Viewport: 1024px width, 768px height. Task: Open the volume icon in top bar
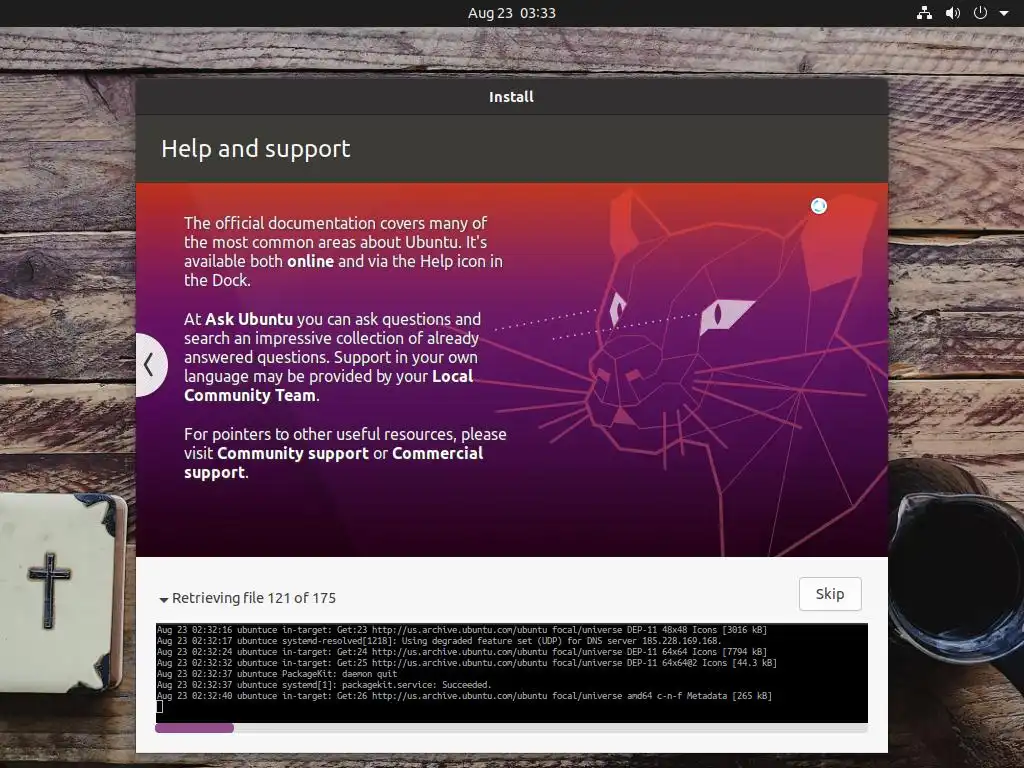tap(953, 13)
